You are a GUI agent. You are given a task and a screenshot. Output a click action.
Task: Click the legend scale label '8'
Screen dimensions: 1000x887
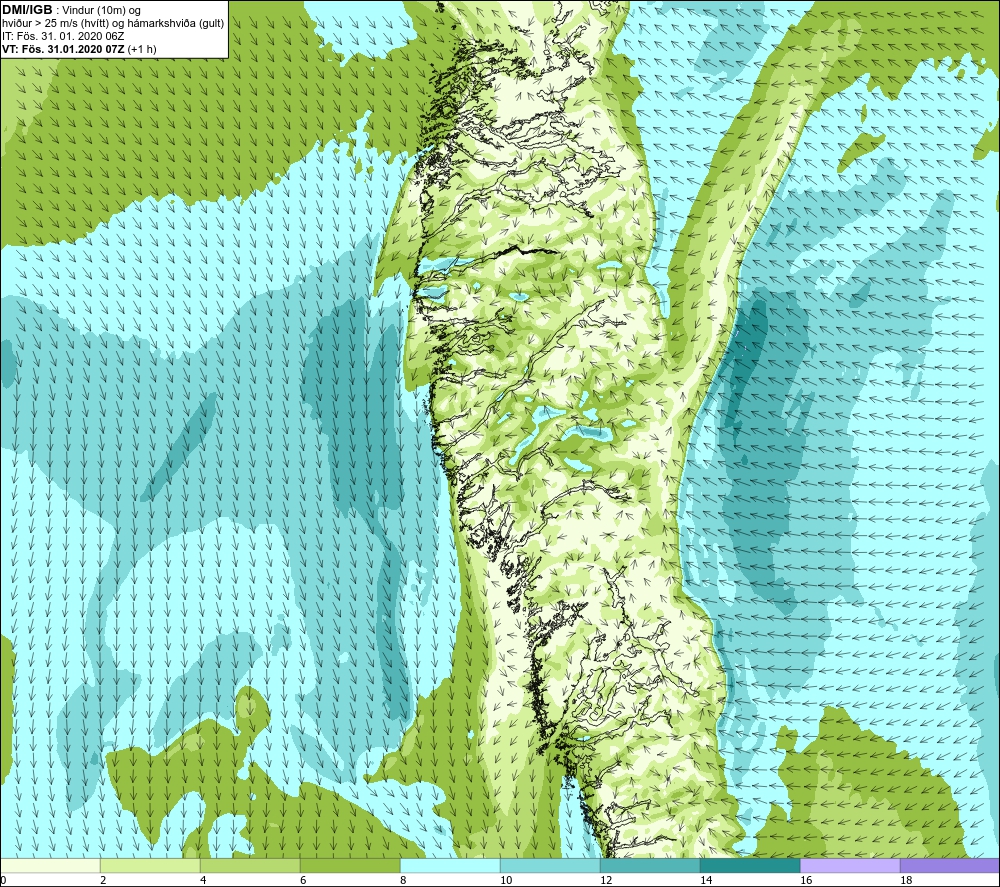tap(403, 881)
